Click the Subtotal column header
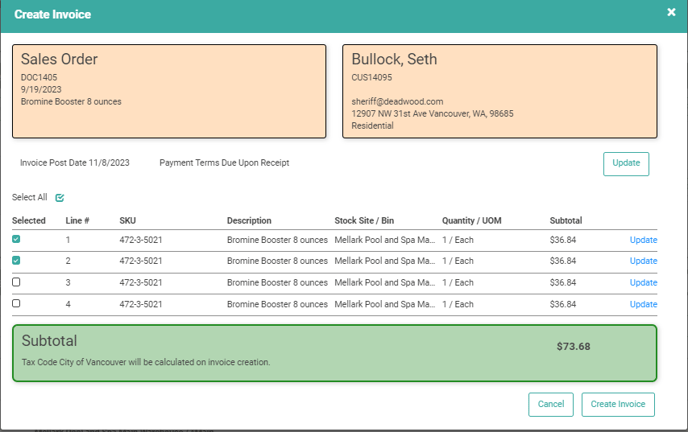This screenshot has width=688, height=432. 566,220
